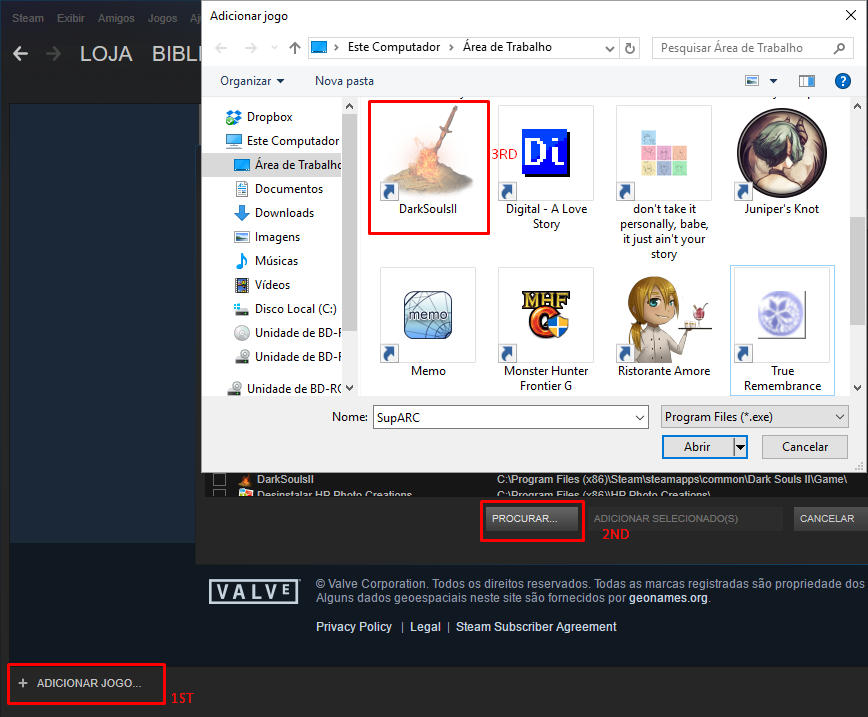Image resolution: width=868 pixels, height=717 pixels.
Task: Open the Exibir menu
Action: pos(71,18)
